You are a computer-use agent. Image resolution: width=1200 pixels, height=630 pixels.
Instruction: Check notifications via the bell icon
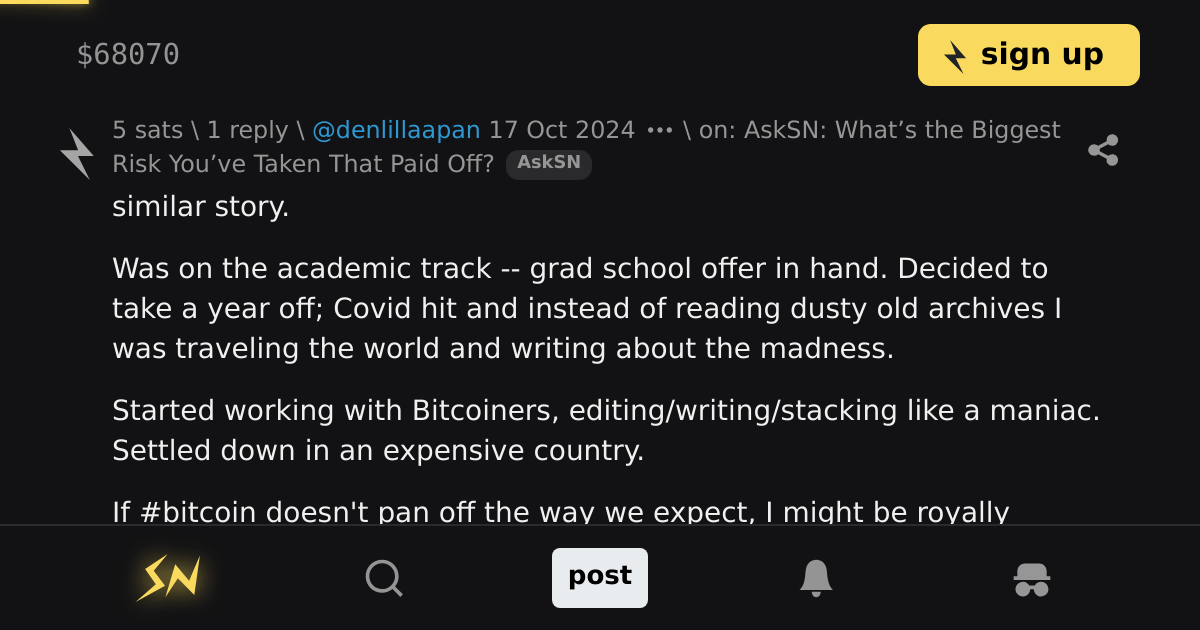pyautogui.click(x=816, y=577)
